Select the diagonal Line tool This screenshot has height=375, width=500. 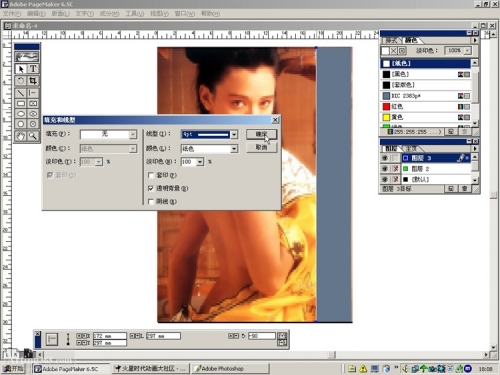click(21, 93)
